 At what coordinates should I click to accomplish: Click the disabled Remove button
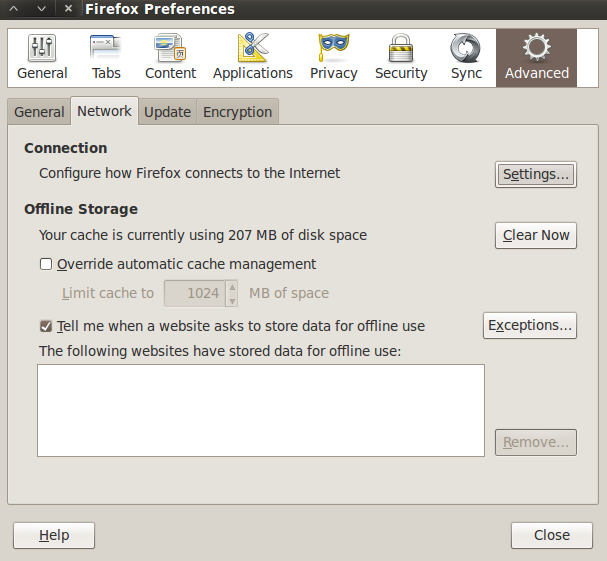[536, 442]
